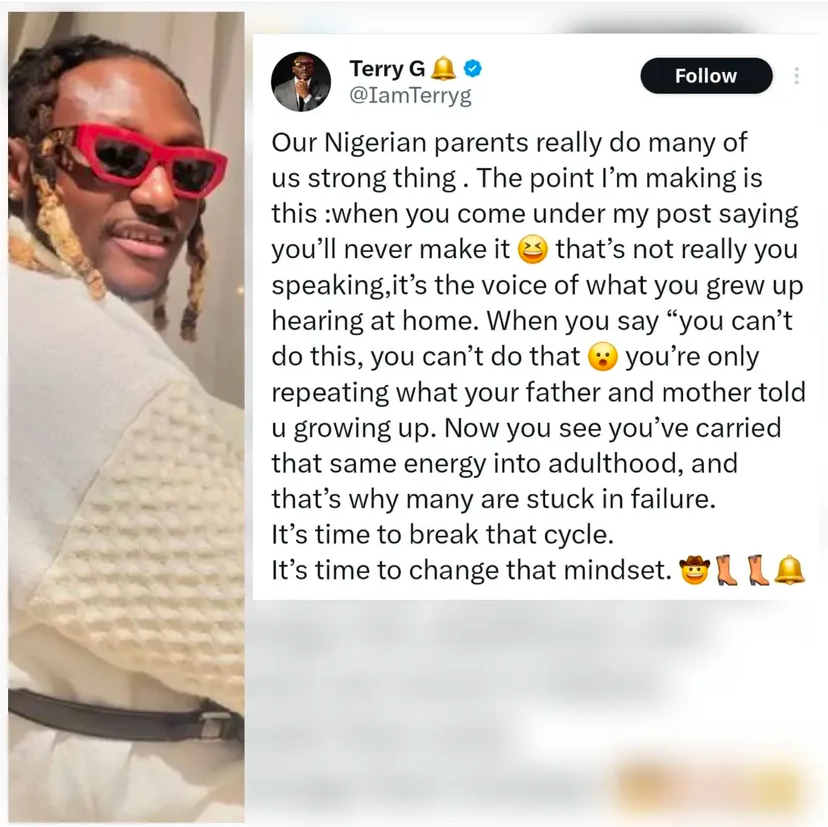This screenshot has width=828, height=827.
Task: Click the bell emoji ending the tweet
Action: click(790, 570)
